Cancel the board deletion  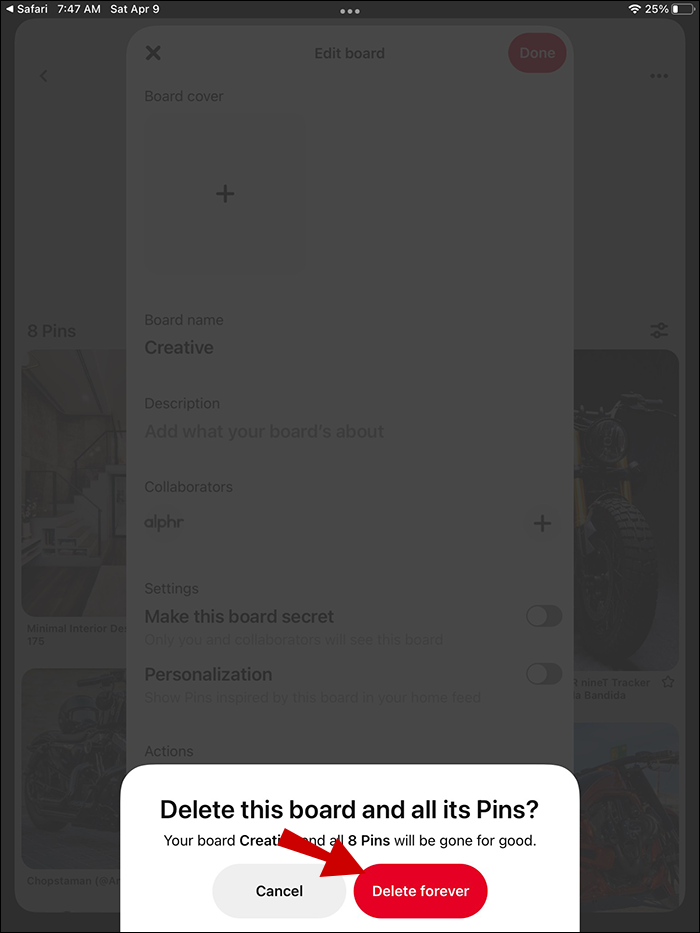(x=279, y=891)
